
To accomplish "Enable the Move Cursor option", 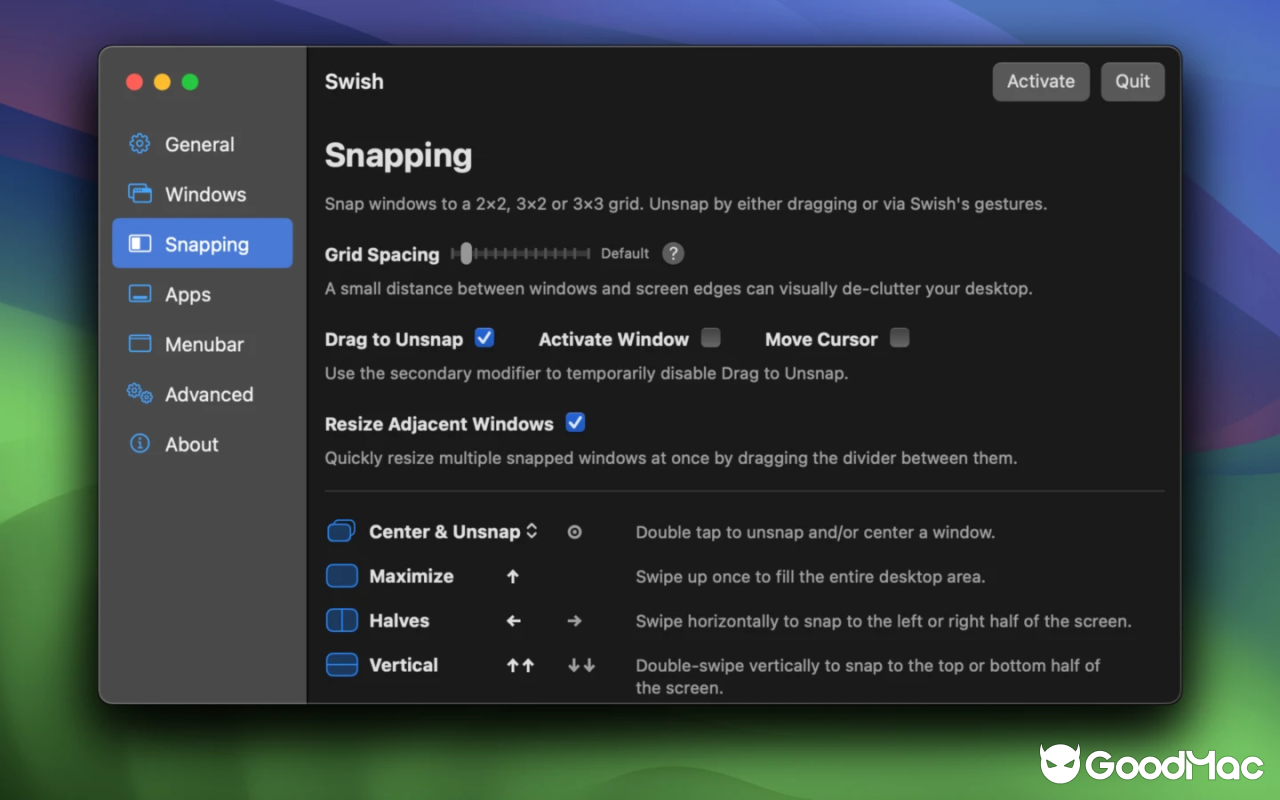I will (899, 338).
